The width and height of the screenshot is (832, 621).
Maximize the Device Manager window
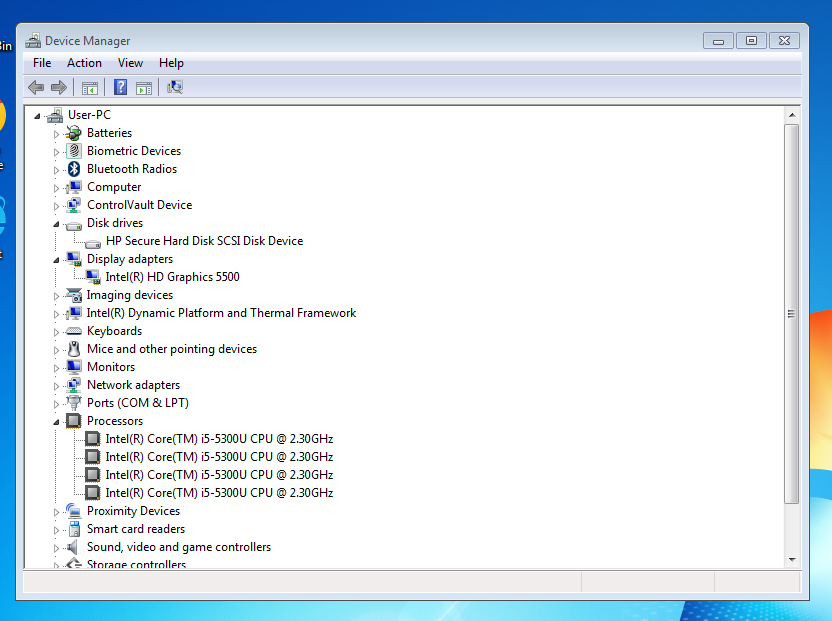[751, 41]
